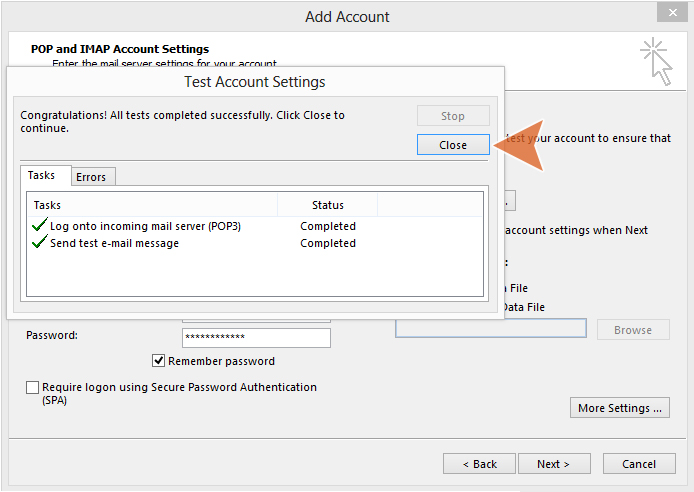694x492 pixels.
Task: Click the green checkmark beside Send test e-mail message
Action: tap(40, 243)
